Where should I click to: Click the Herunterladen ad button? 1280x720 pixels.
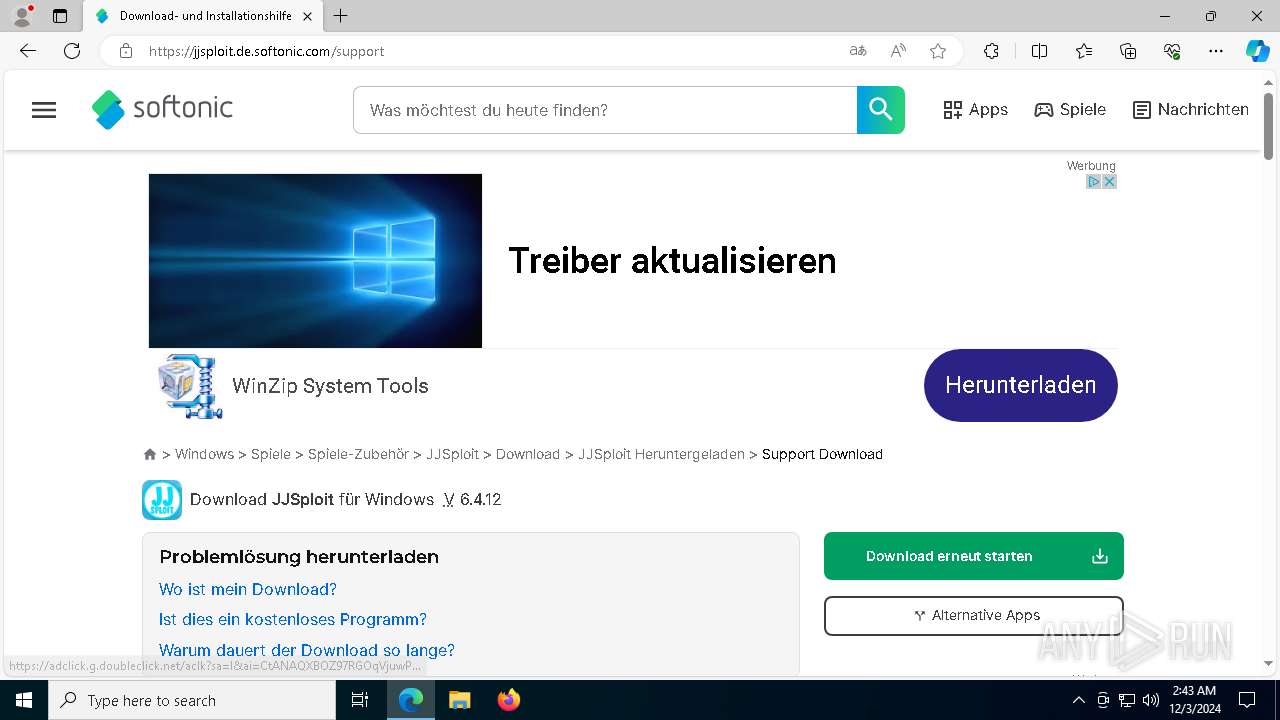click(x=1021, y=385)
